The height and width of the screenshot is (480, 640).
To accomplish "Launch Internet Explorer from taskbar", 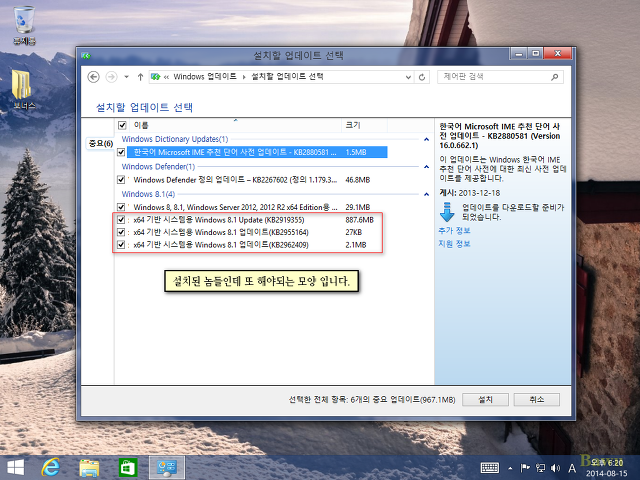I will tap(51, 467).
